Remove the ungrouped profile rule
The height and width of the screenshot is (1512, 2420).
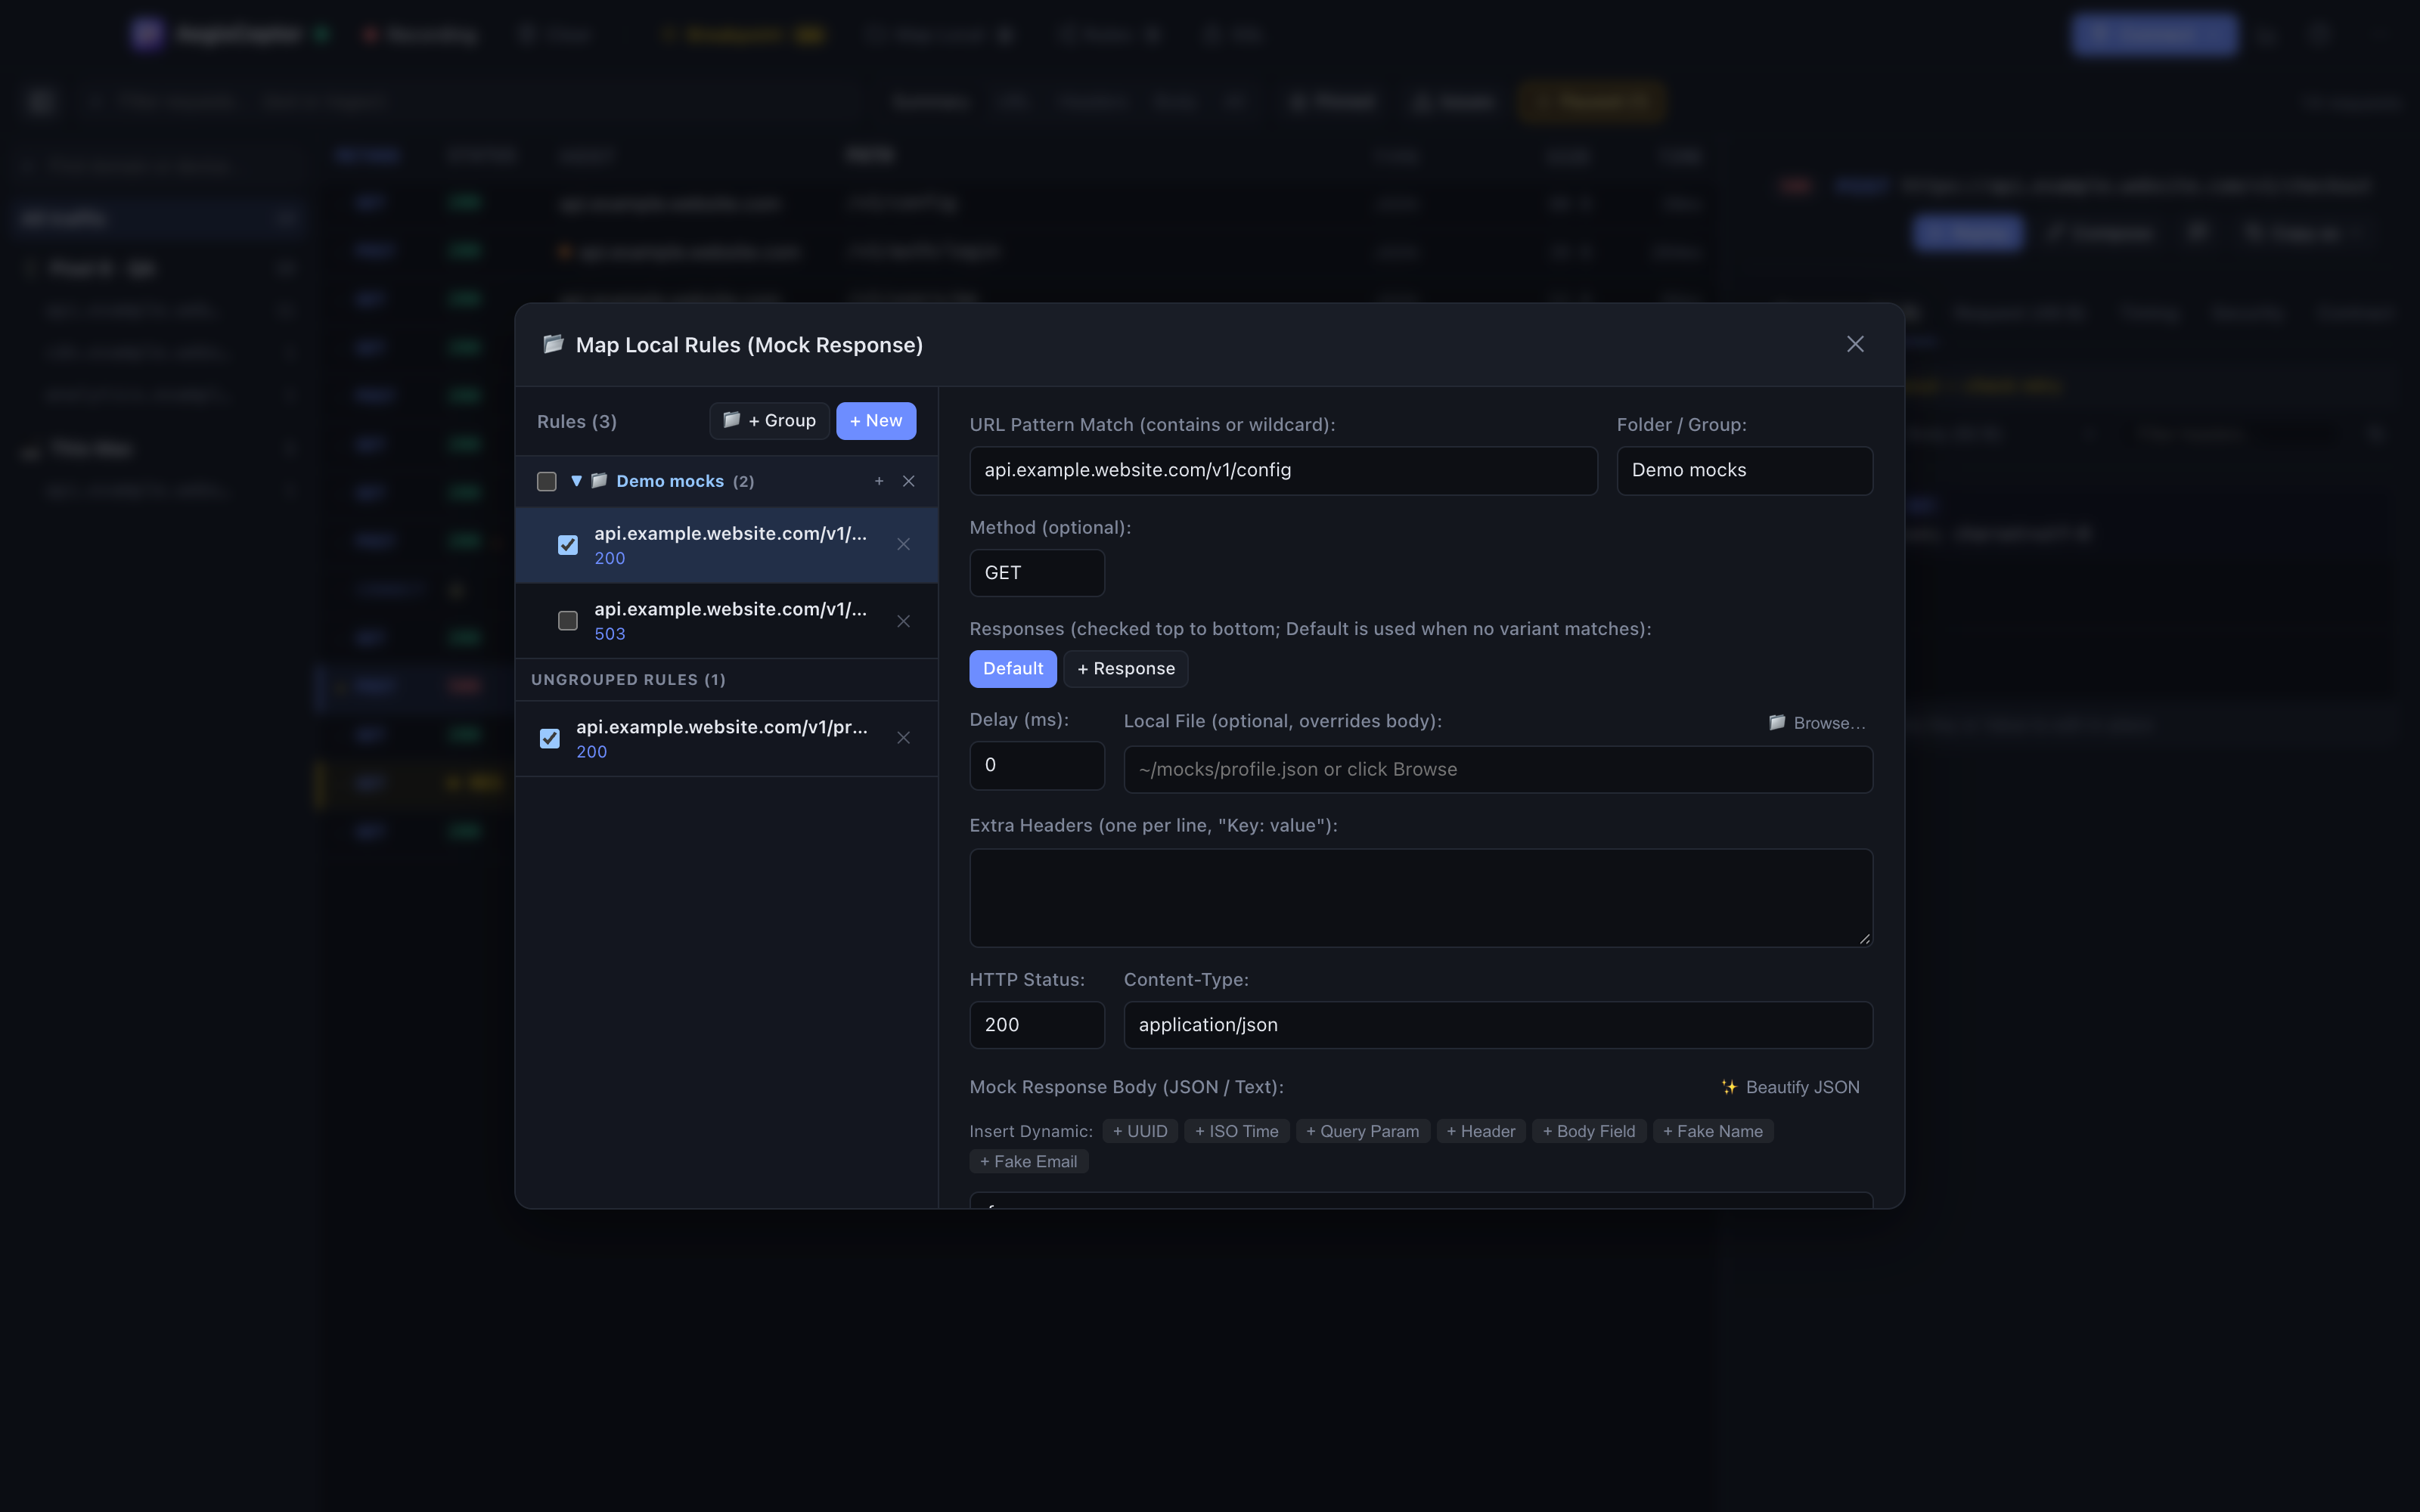(x=903, y=738)
